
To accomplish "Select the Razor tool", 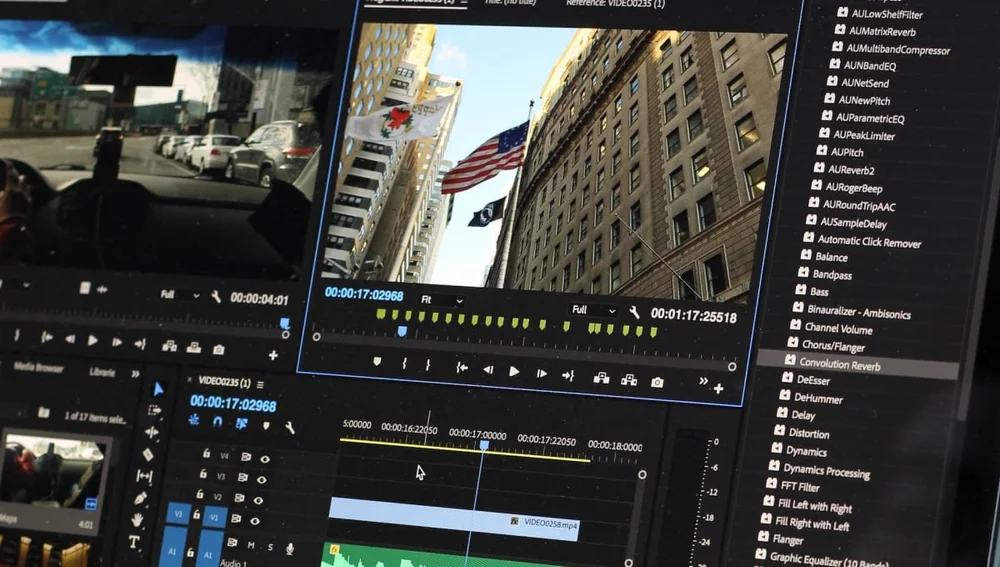I will pos(148,454).
